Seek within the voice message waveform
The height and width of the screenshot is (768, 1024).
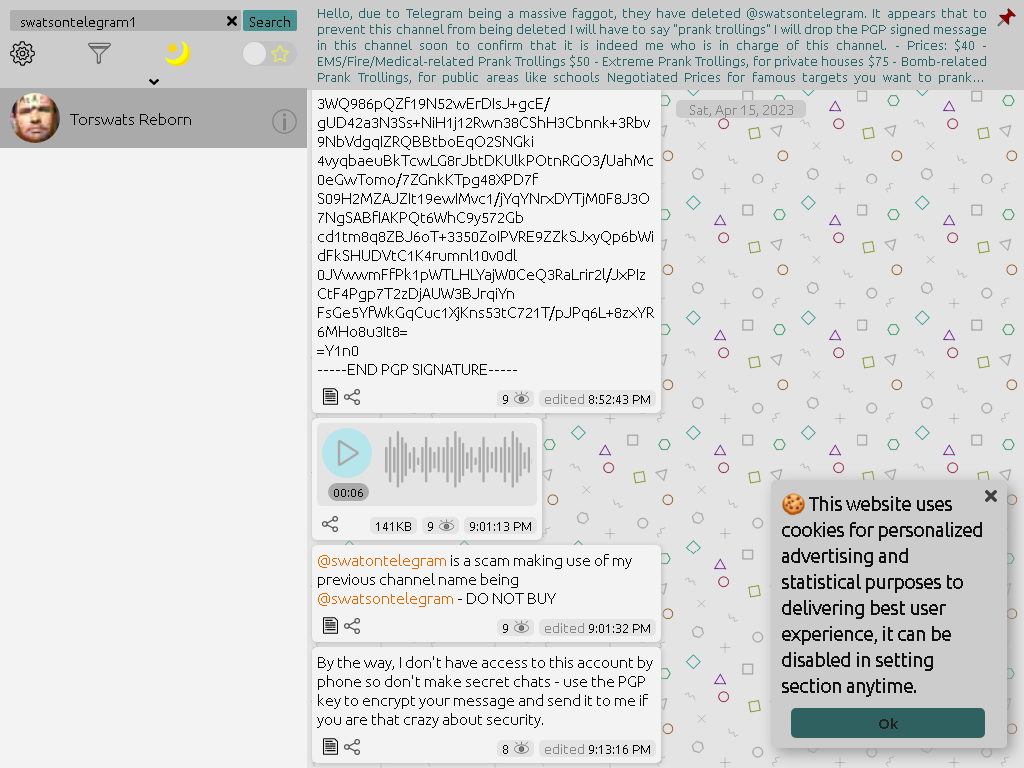coord(457,460)
